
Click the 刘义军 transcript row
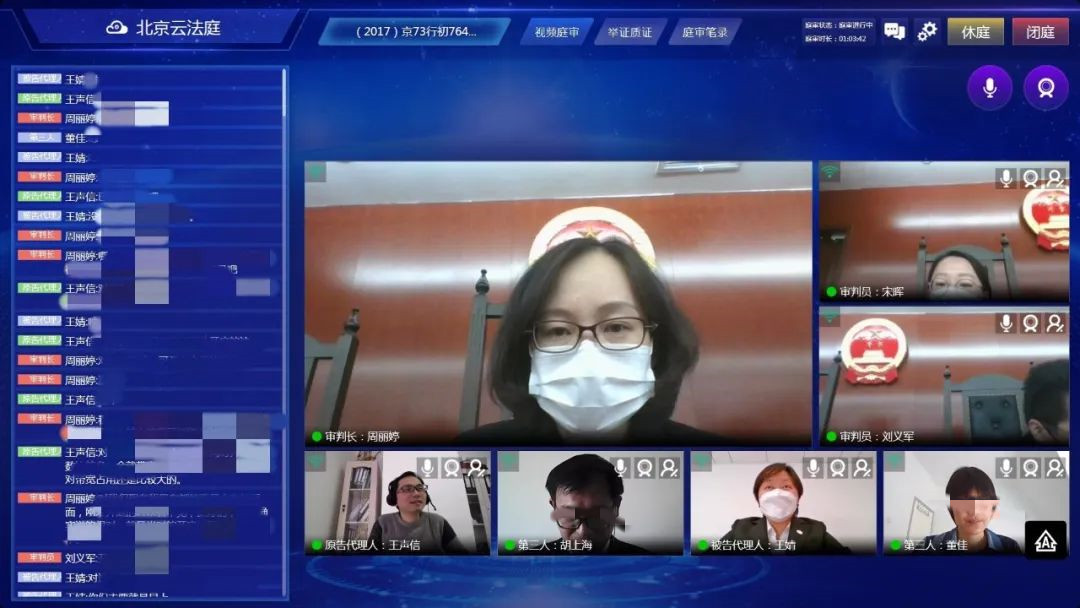pyautogui.click(x=148, y=558)
